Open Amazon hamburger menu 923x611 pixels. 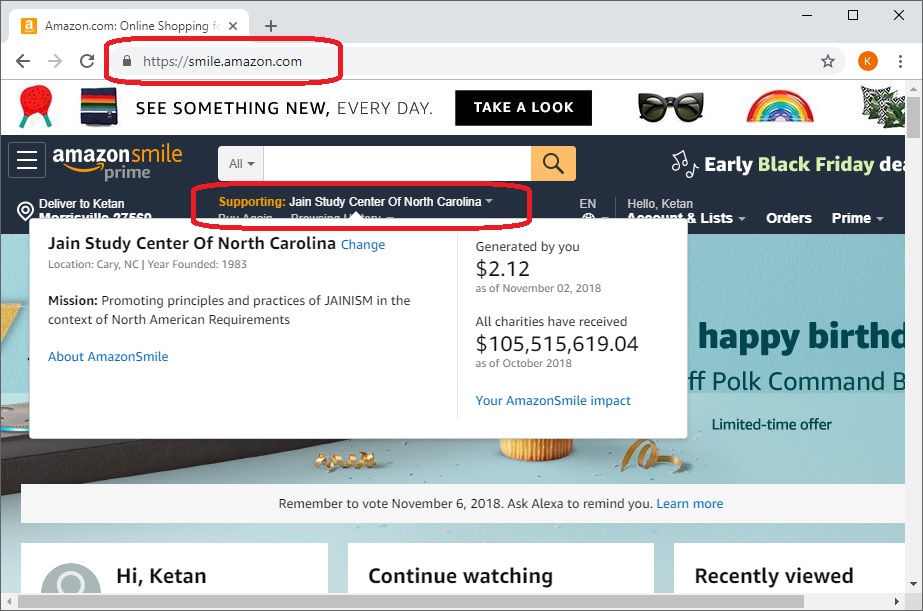click(26, 160)
